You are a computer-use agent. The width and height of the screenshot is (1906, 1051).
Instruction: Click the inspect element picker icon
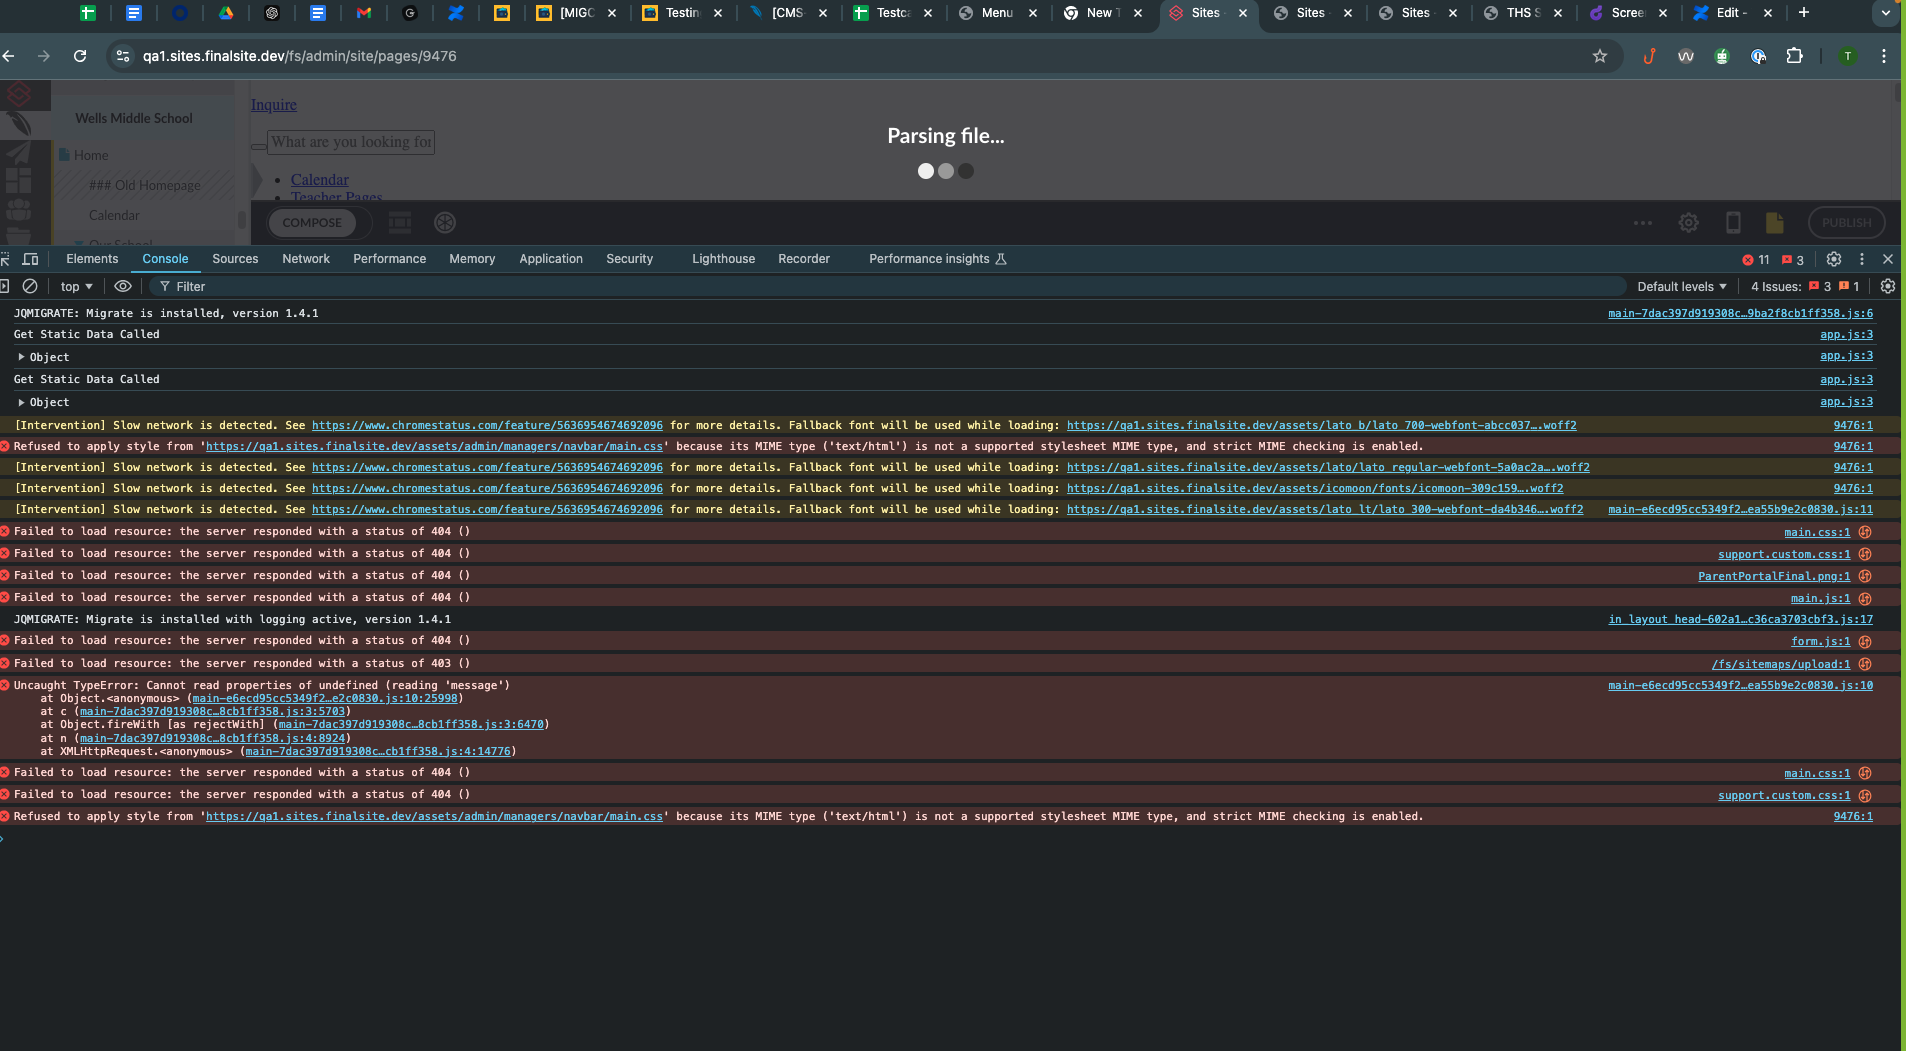[x=5, y=259]
